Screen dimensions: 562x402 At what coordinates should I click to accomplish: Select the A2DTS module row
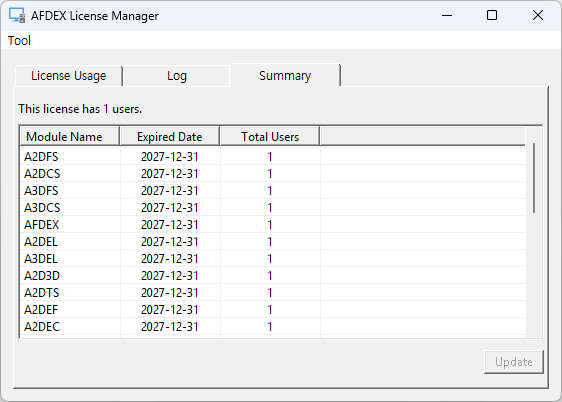272,293
